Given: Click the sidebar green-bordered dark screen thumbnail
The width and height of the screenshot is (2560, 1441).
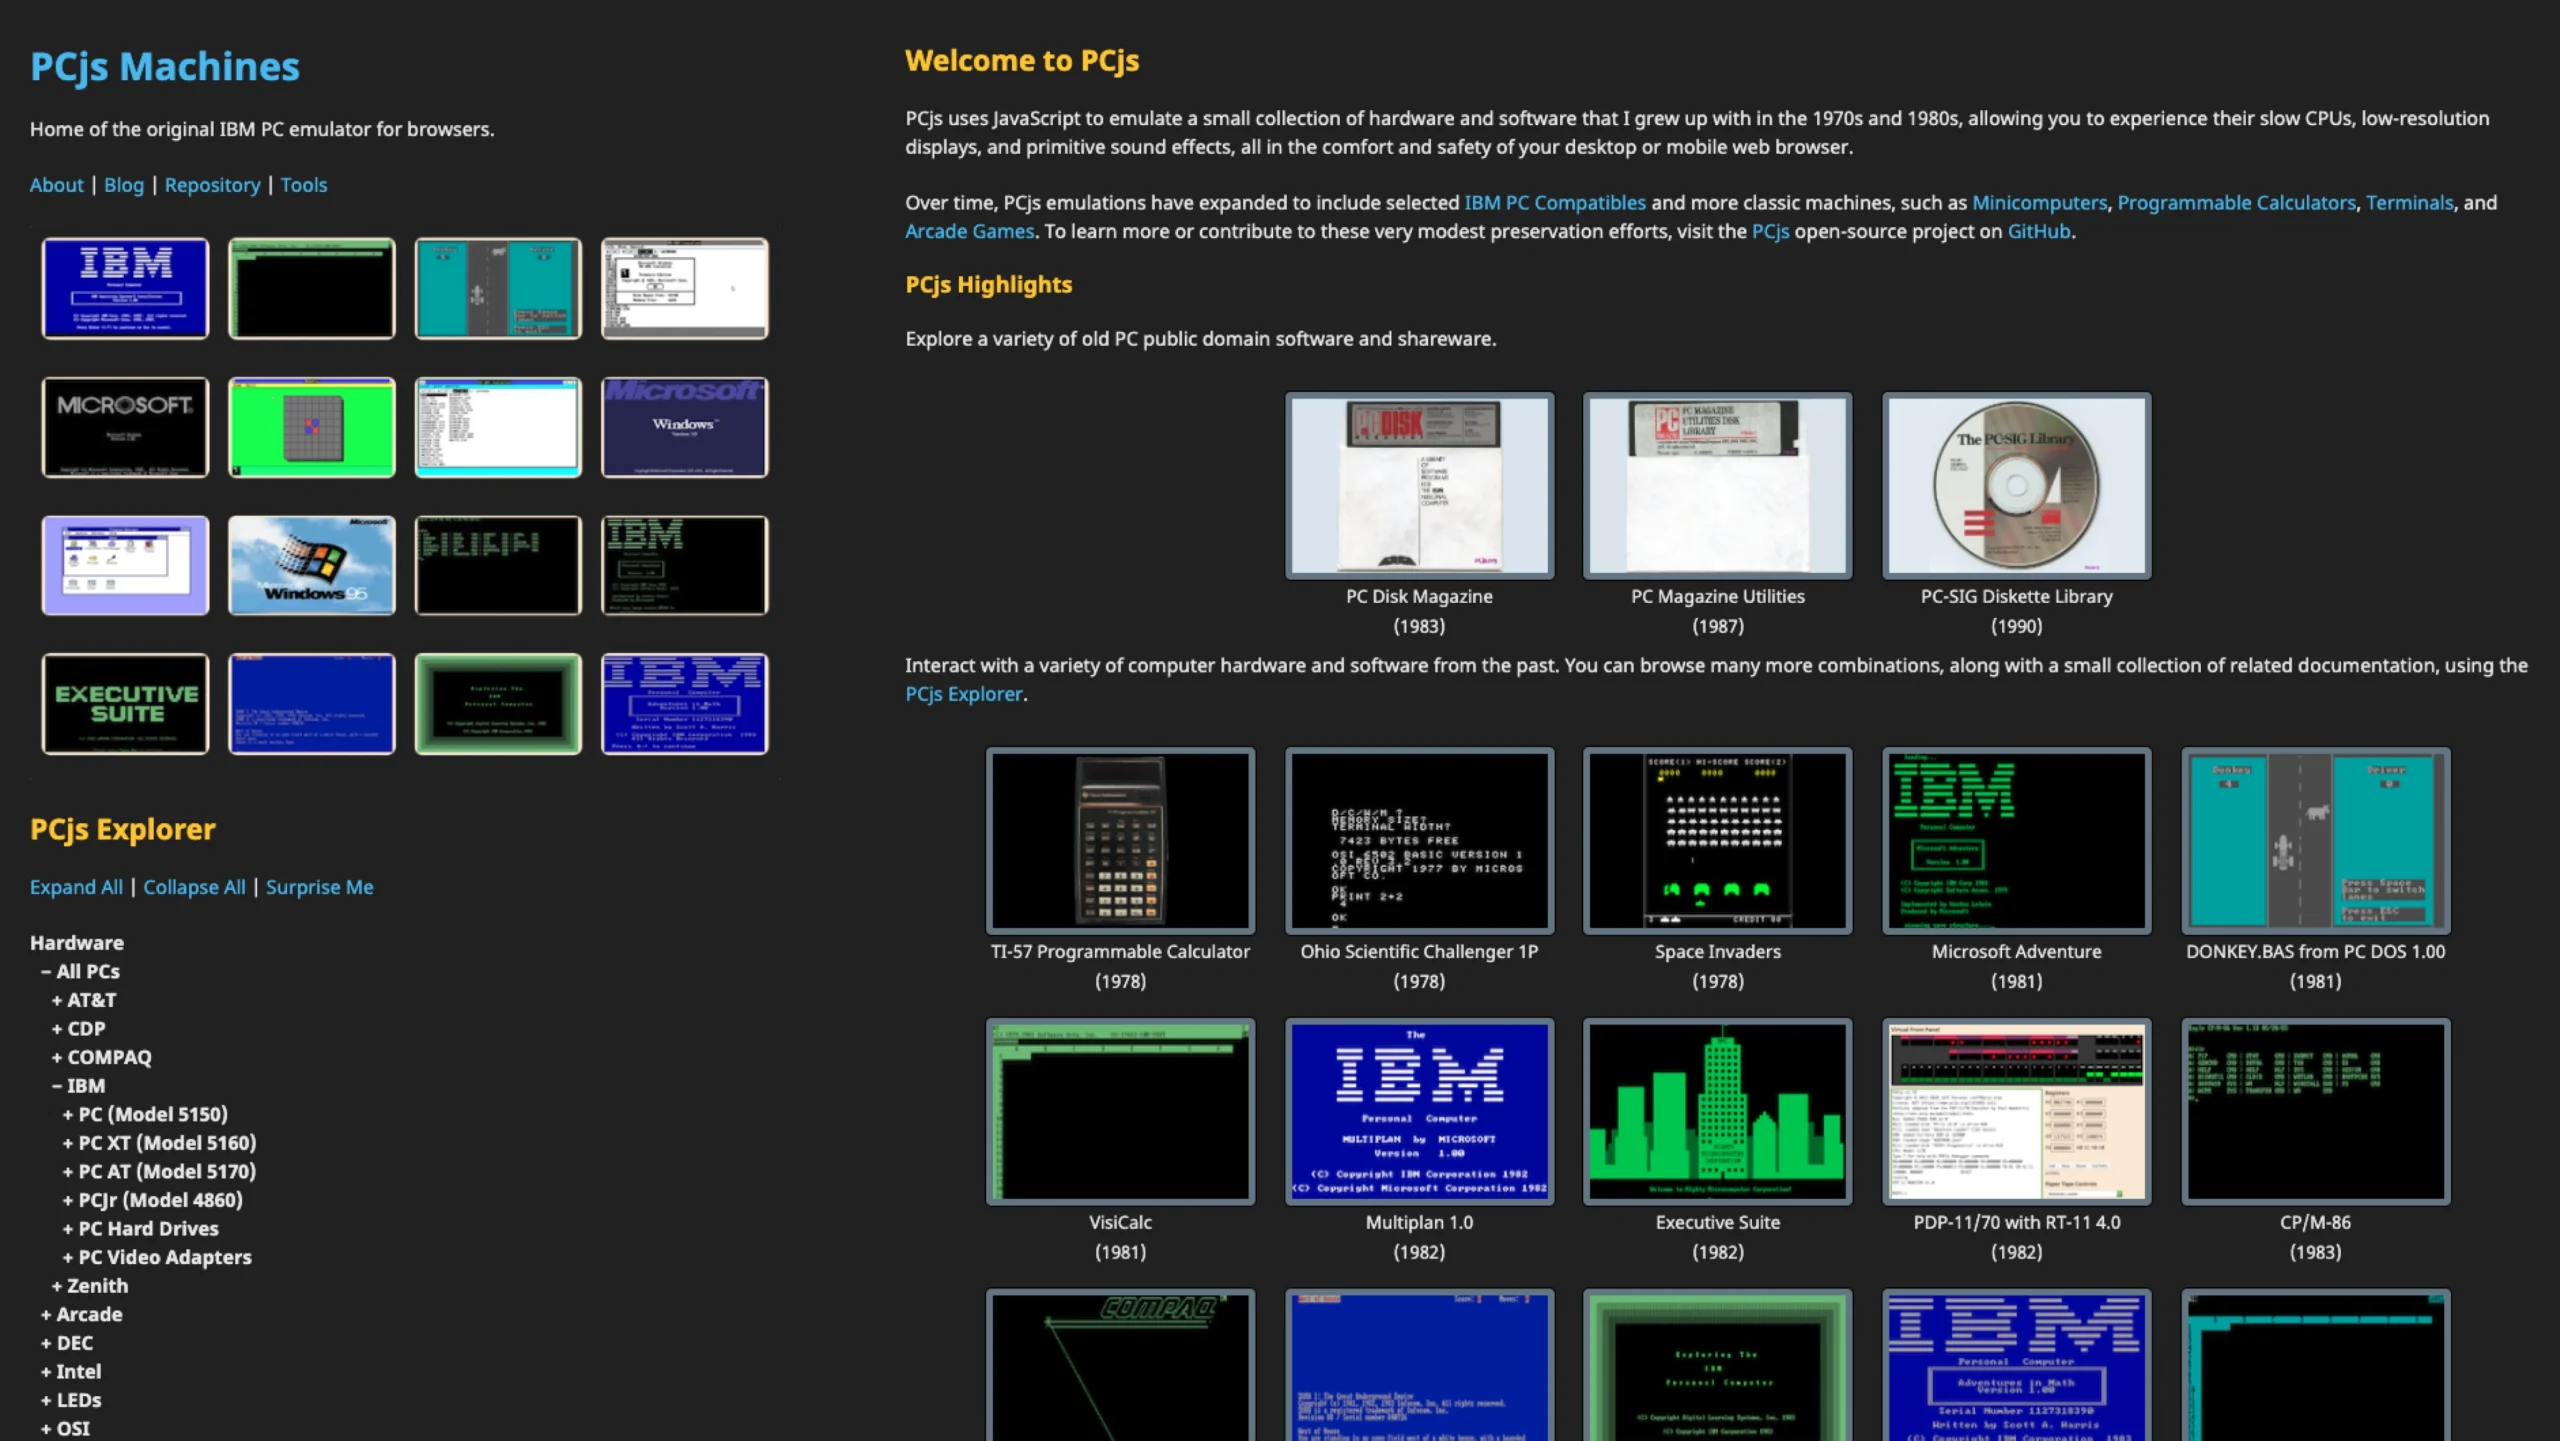Looking at the screenshot, I should tap(498, 704).
